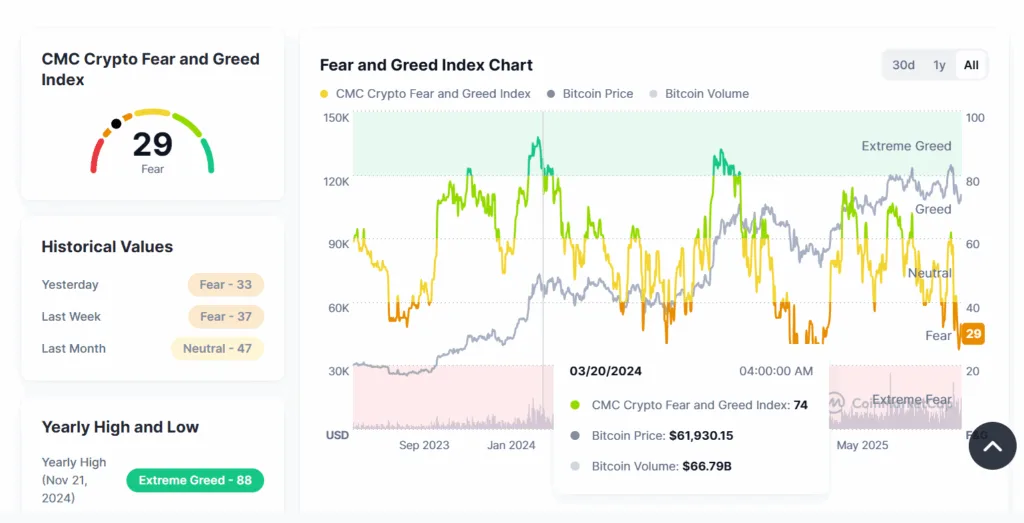Click the Last Week "Fear - 37" badge
Screen dimensions: 1024x523
pyautogui.click(x=226, y=317)
